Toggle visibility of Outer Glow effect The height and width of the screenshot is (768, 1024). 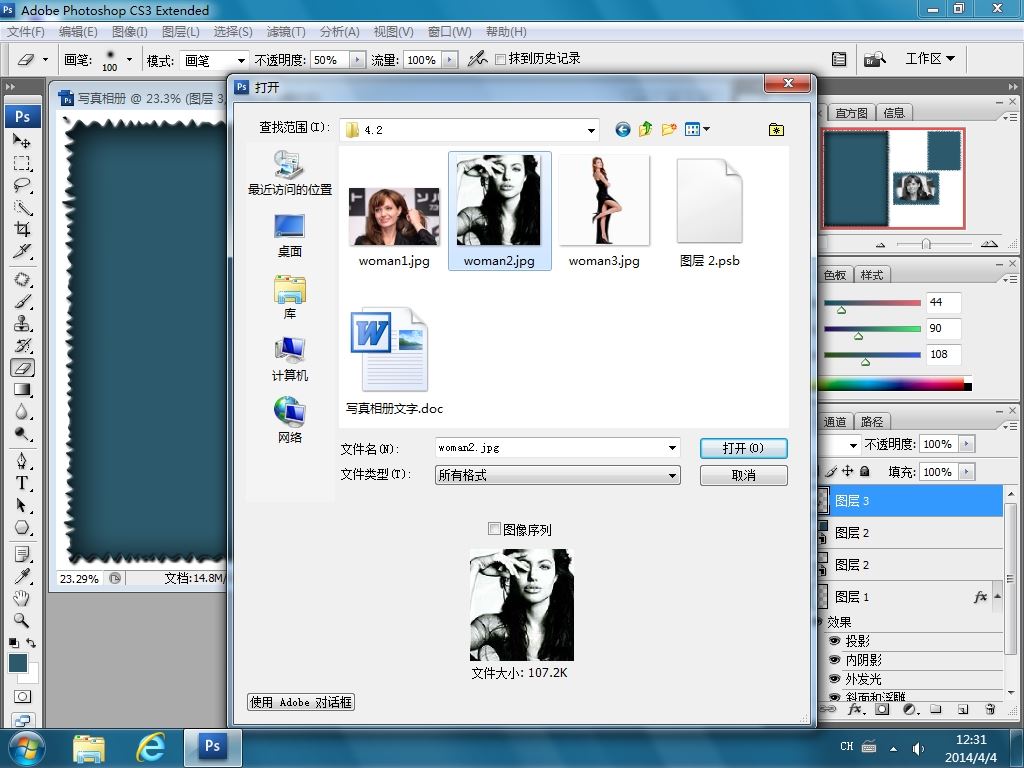point(834,679)
